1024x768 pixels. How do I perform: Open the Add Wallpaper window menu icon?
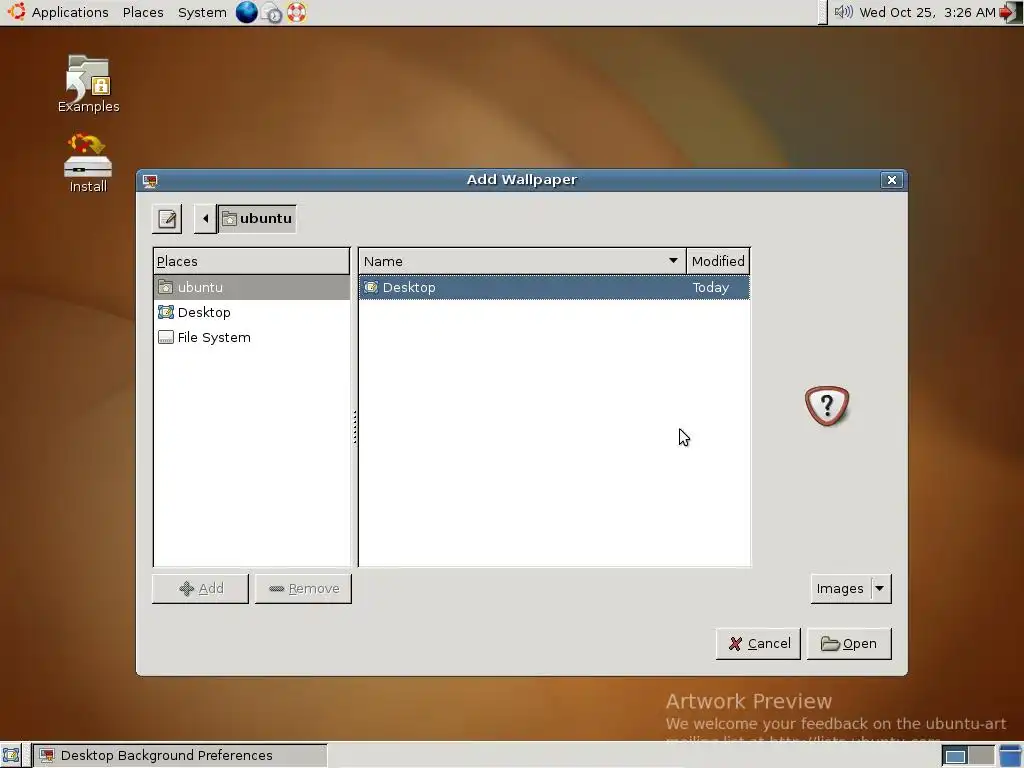[150, 181]
